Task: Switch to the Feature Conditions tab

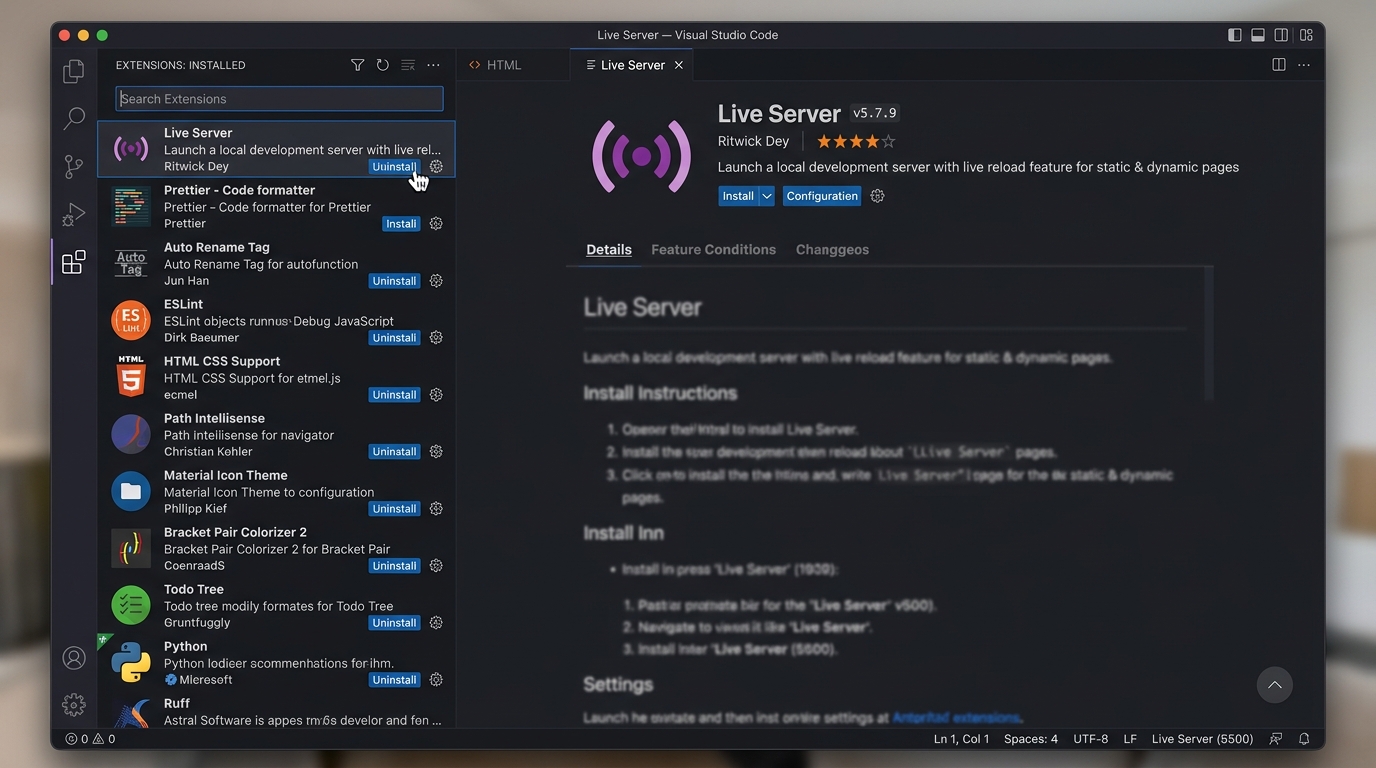Action: point(713,250)
